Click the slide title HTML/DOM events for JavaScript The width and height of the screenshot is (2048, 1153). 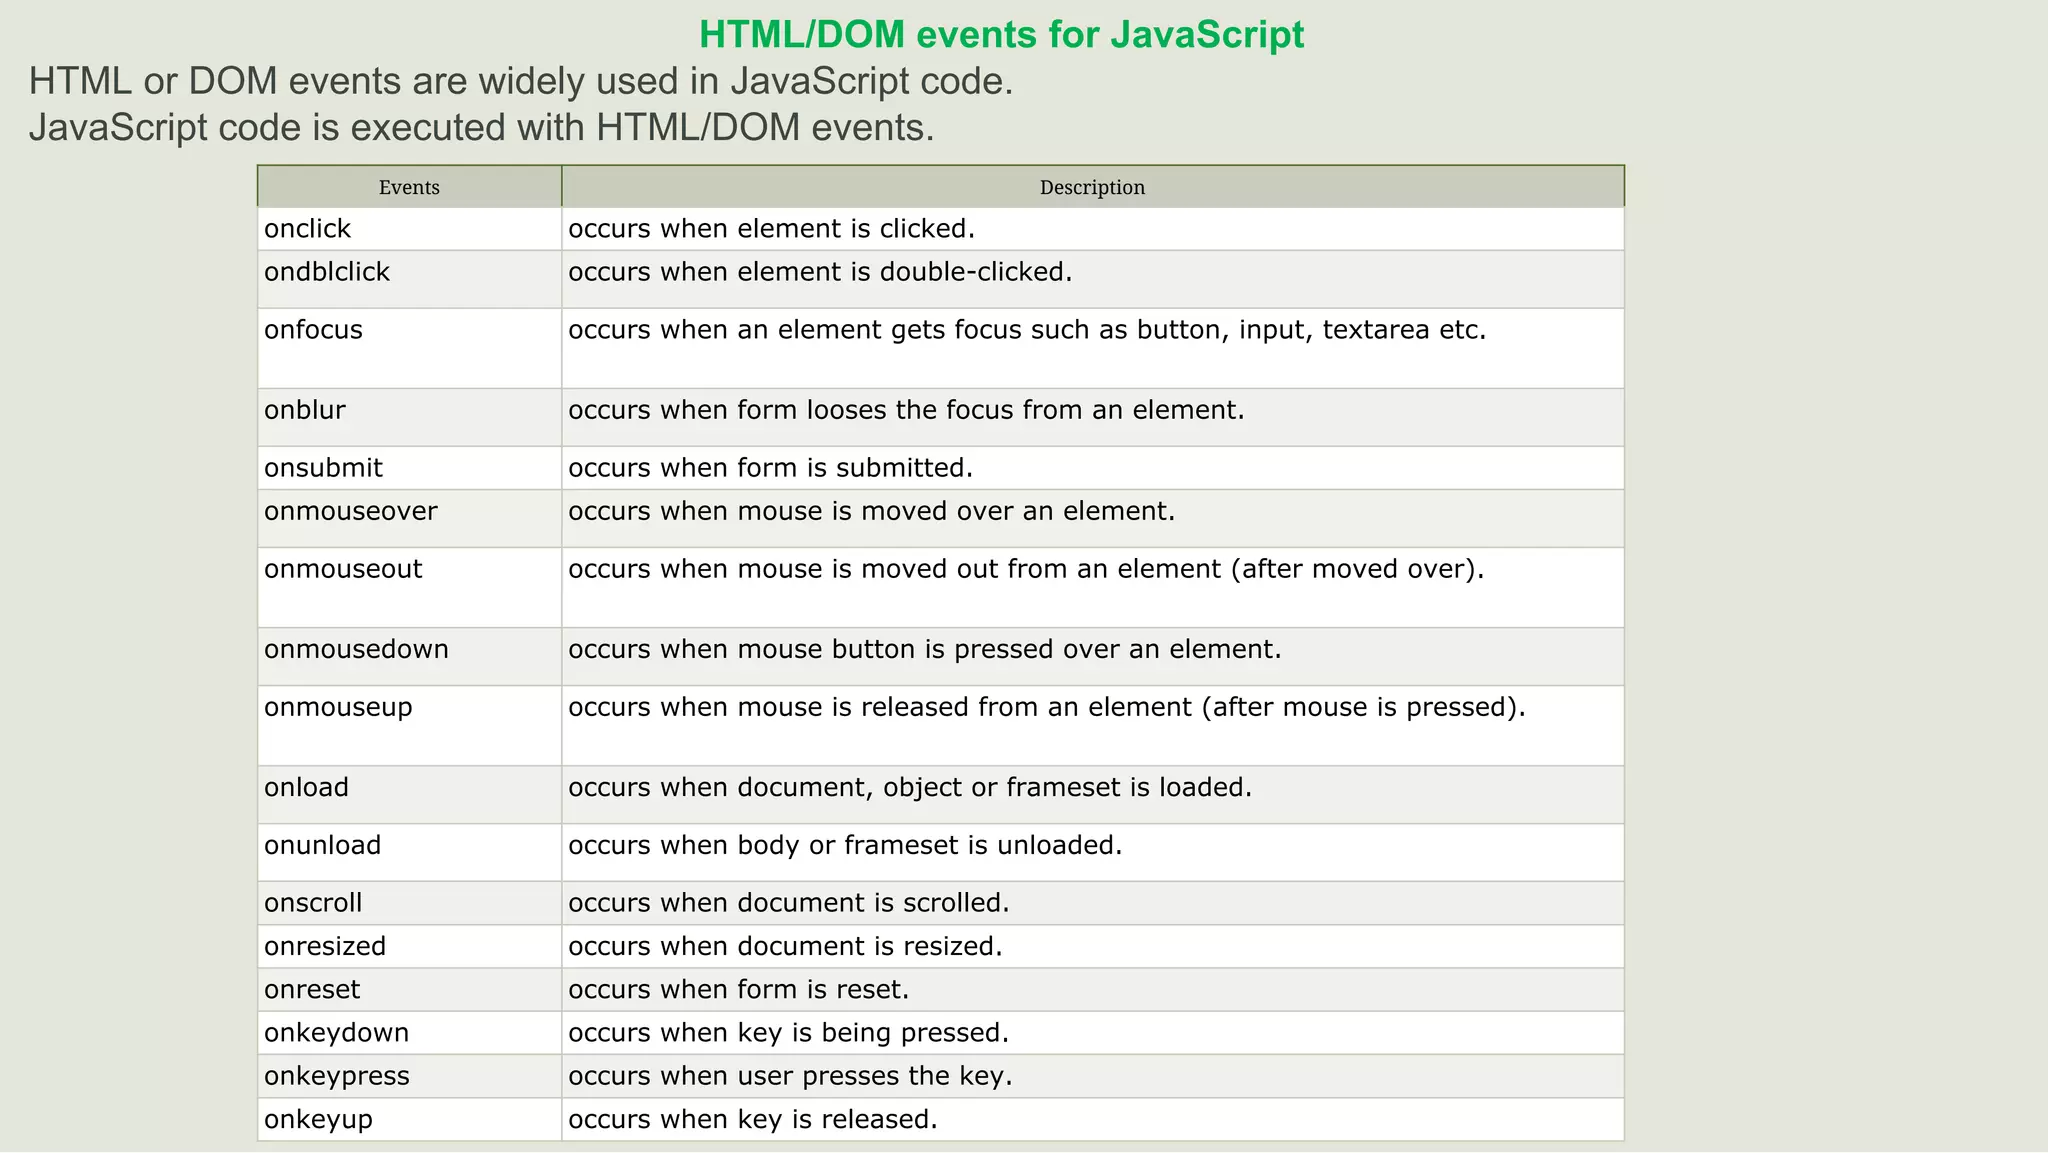1001,35
